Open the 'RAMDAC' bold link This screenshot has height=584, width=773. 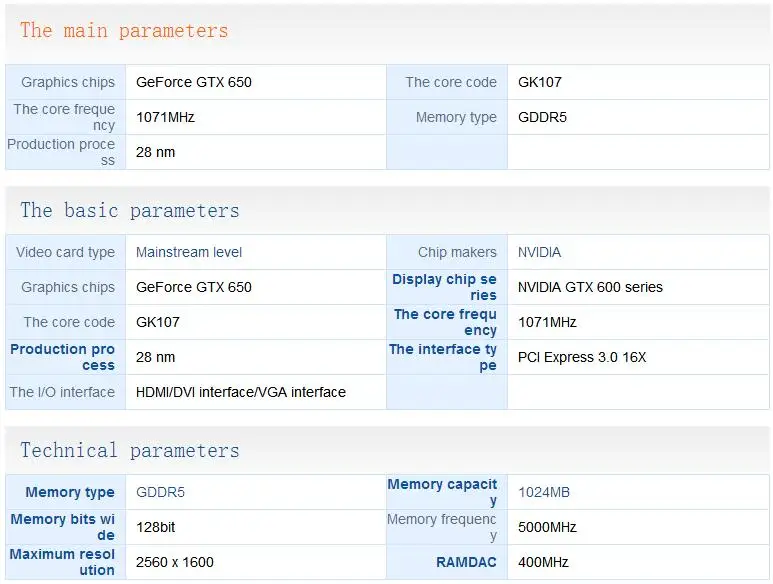click(x=466, y=562)
